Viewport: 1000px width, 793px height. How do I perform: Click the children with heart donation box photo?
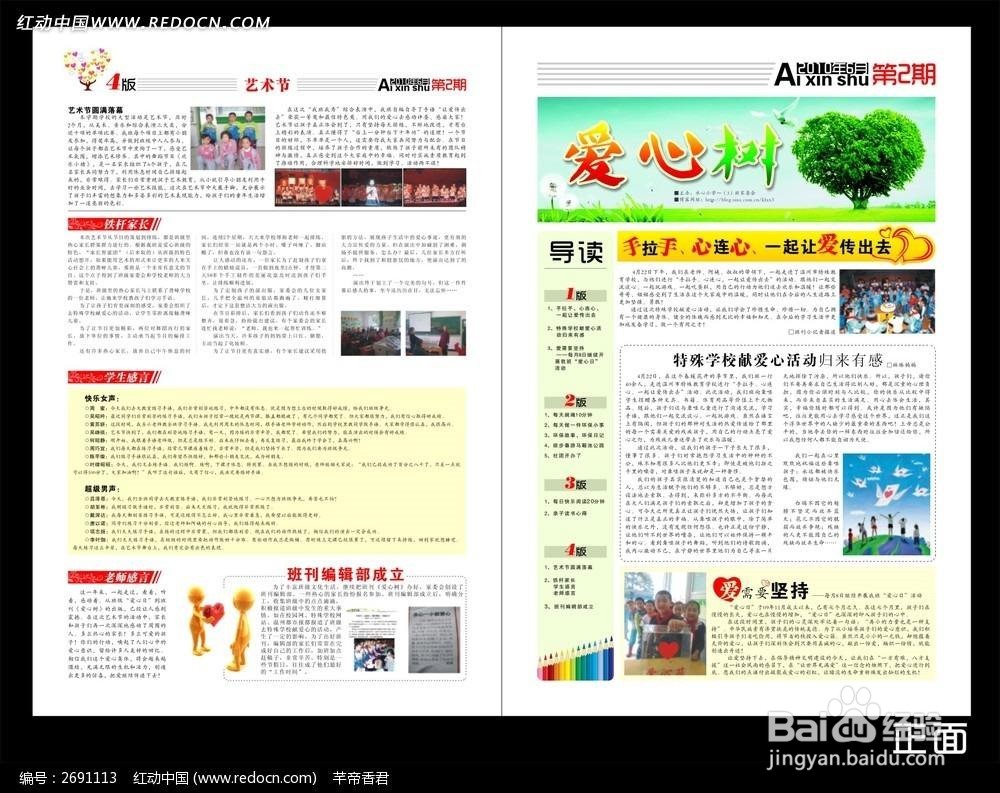(x=665, y=623)
